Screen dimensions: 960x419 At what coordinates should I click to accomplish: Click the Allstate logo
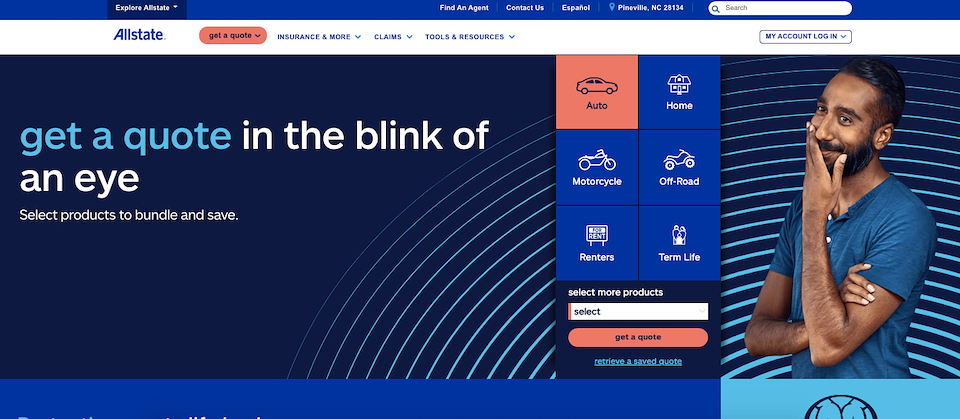pyautogui.click(x=139, y=36)
